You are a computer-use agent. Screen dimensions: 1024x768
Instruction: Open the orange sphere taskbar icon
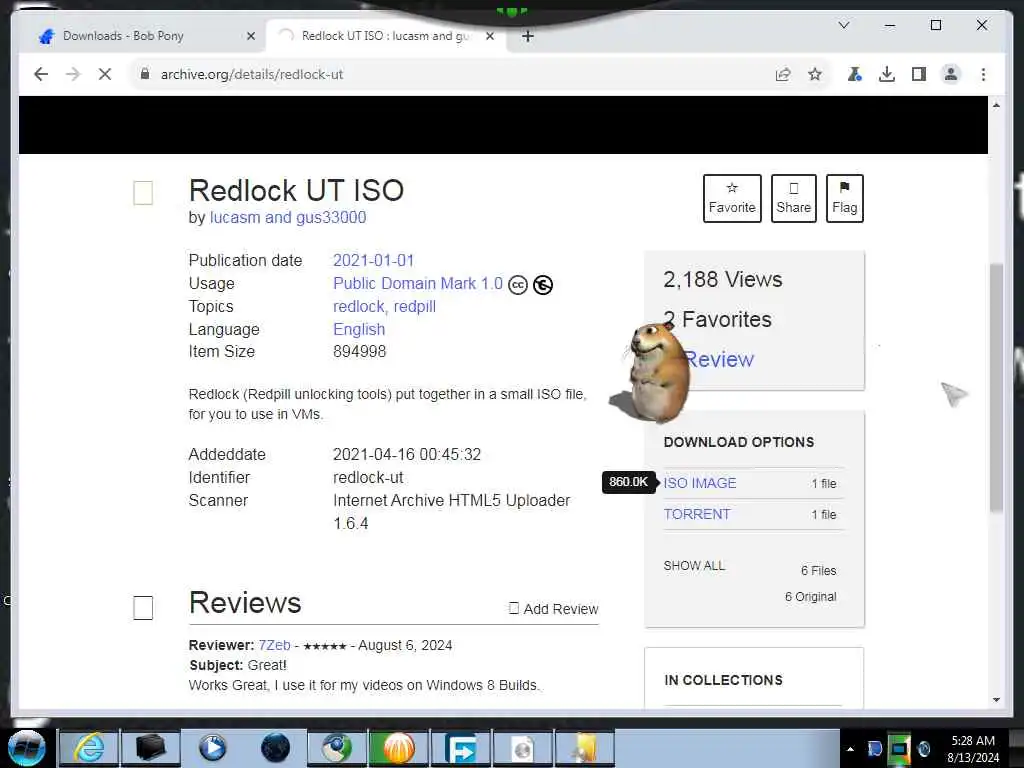click(x=399, y=748)
